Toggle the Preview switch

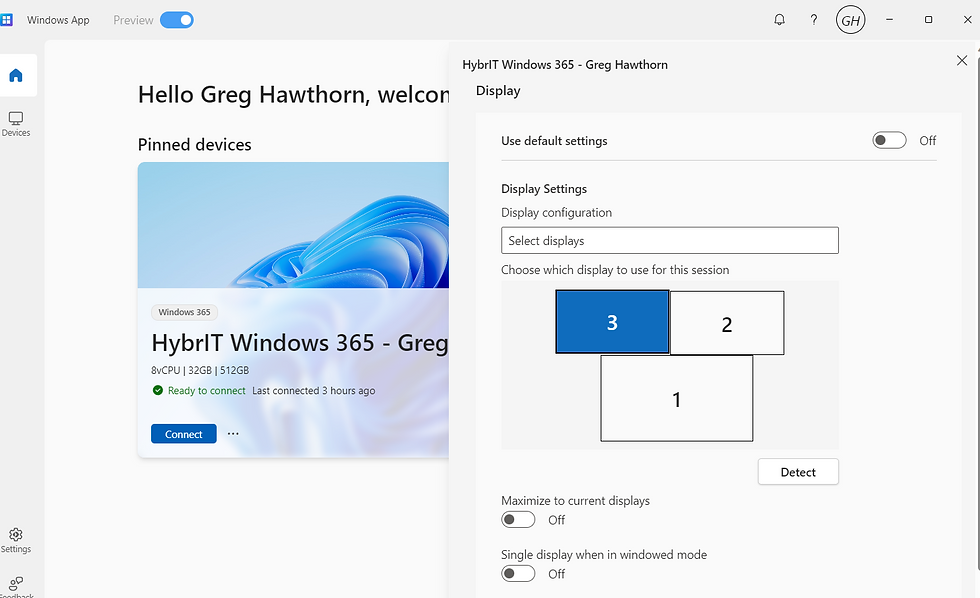[x=177, y=20]
